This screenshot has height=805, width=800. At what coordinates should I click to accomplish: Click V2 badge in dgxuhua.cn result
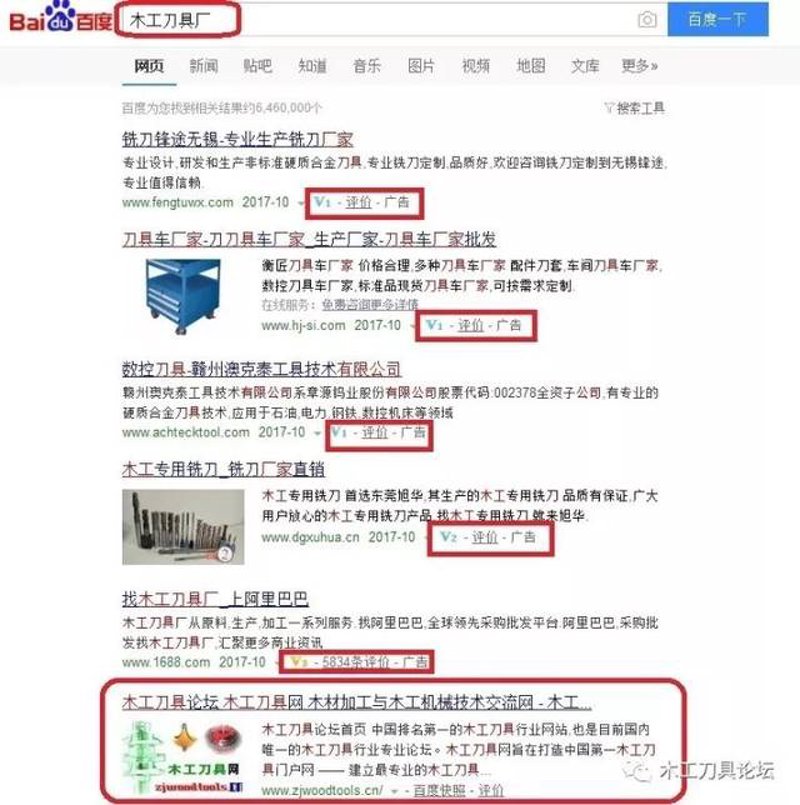pos(449,537)
